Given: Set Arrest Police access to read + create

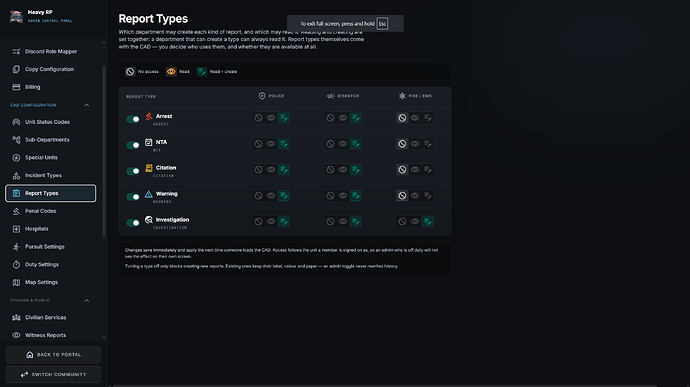Looking at the screenshot, I should coord(284,118).
